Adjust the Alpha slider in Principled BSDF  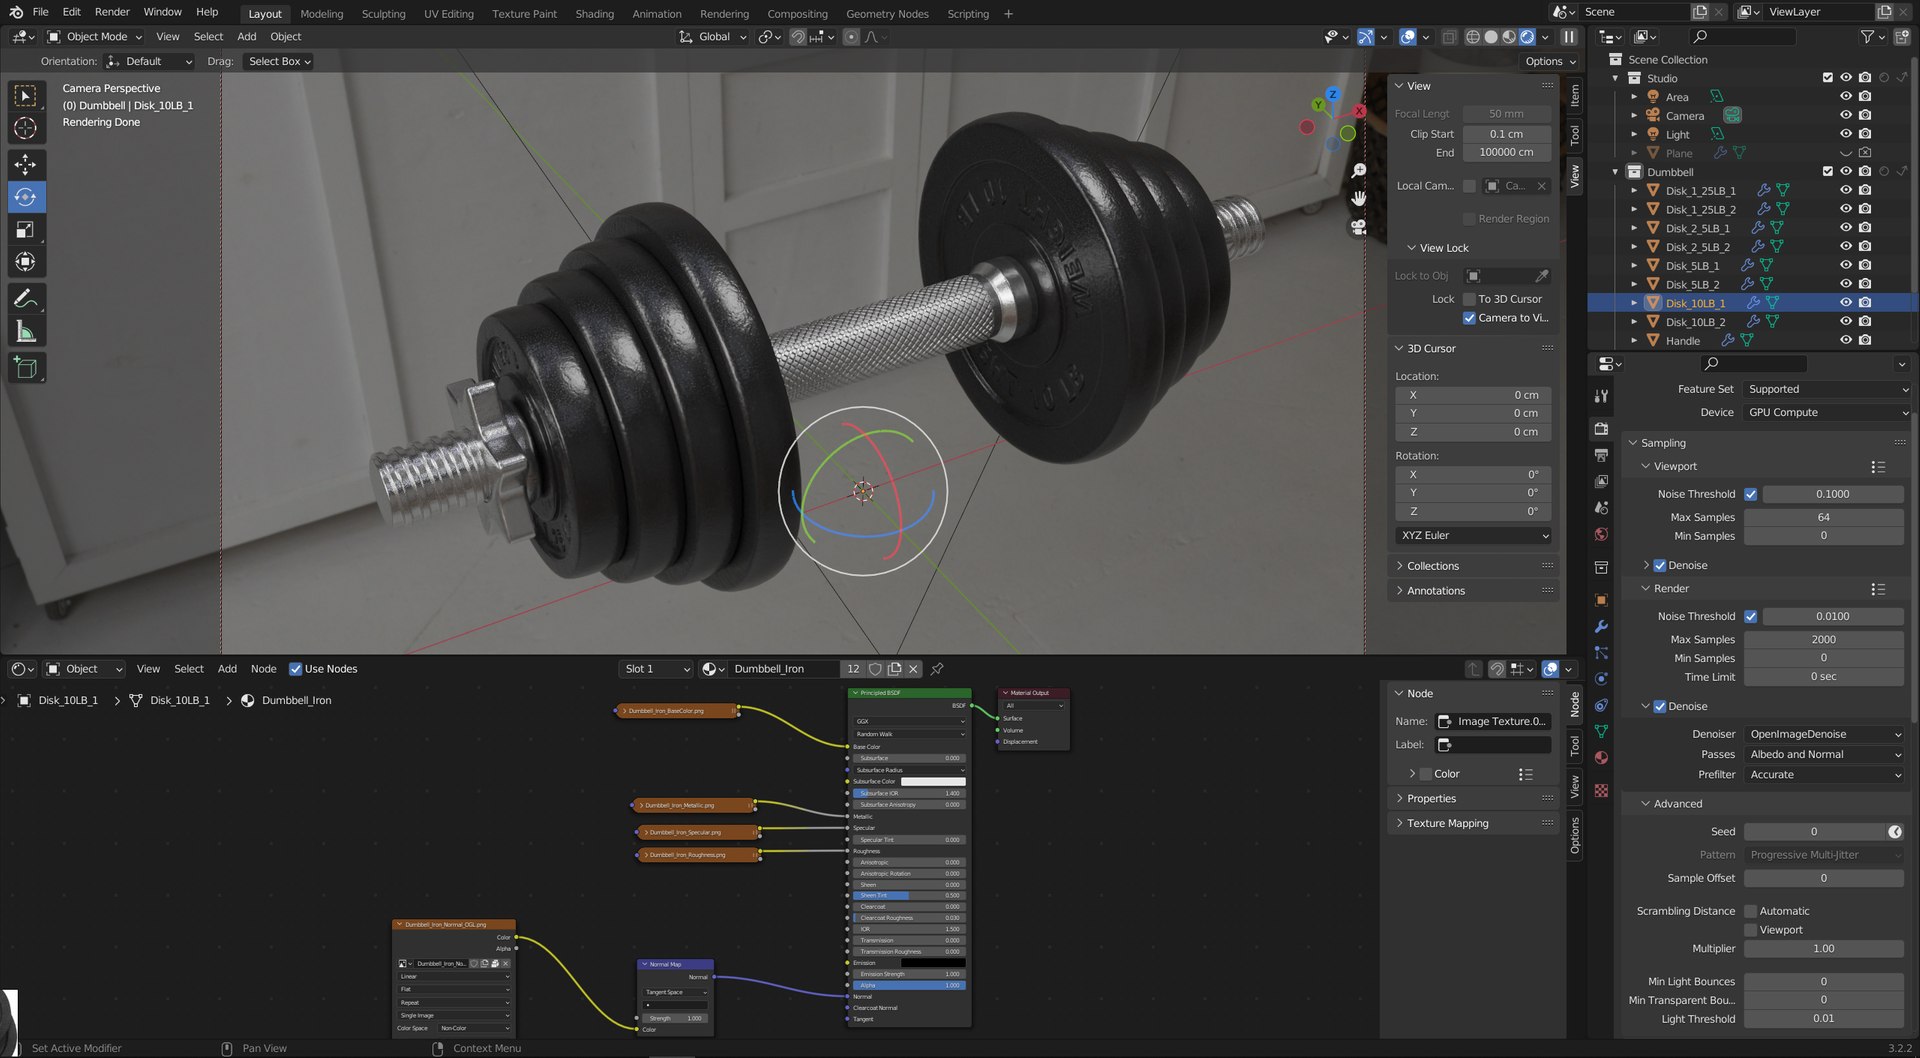[x=909, y=985]
